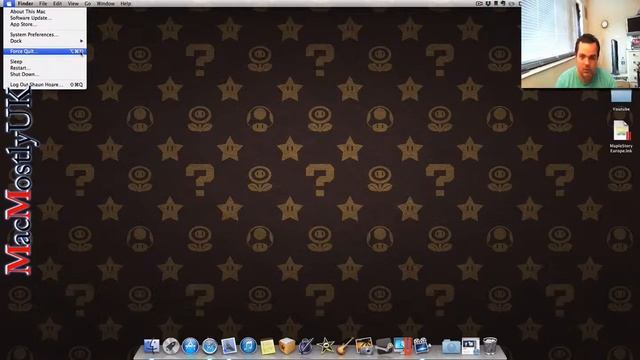Open the dark Steam-like Dock icon
The height and width of the screenshot is (360, 640).
[384, 346]
